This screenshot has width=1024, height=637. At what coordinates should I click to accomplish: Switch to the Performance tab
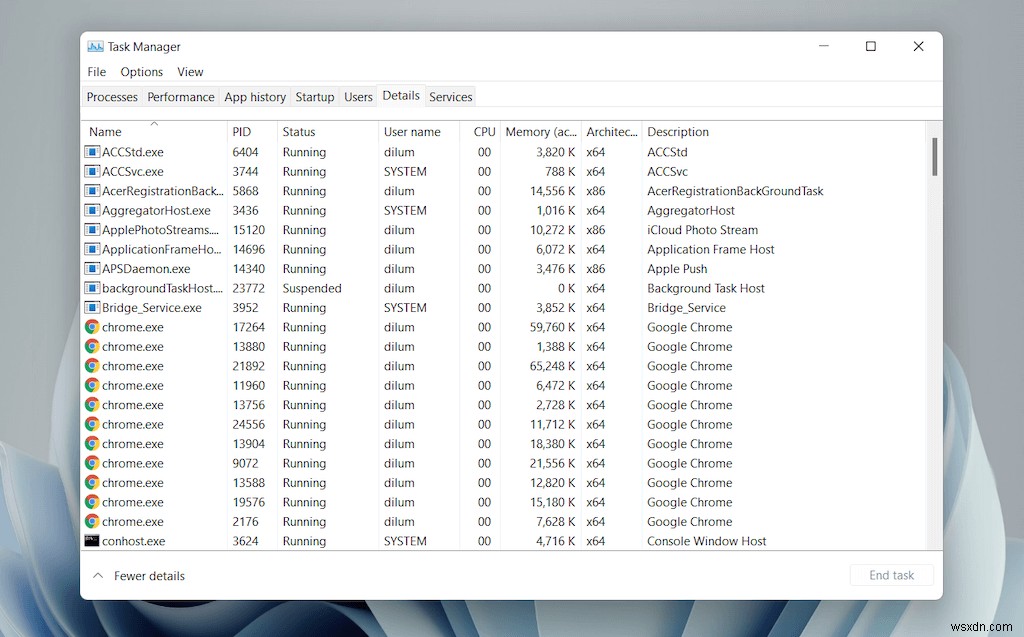(x=181, y=96)
